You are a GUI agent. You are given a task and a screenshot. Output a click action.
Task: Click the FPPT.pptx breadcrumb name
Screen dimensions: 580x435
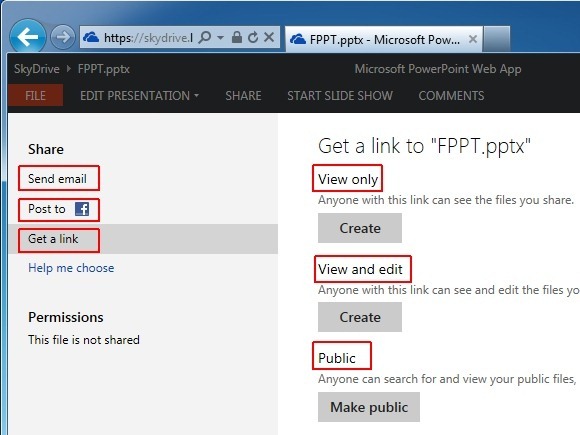pos(104,69)
